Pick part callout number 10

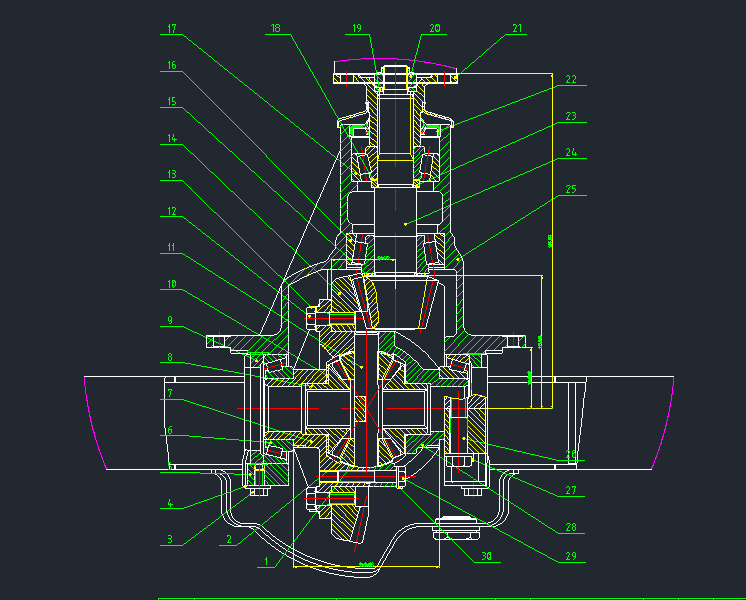click(x=172, y=284)
